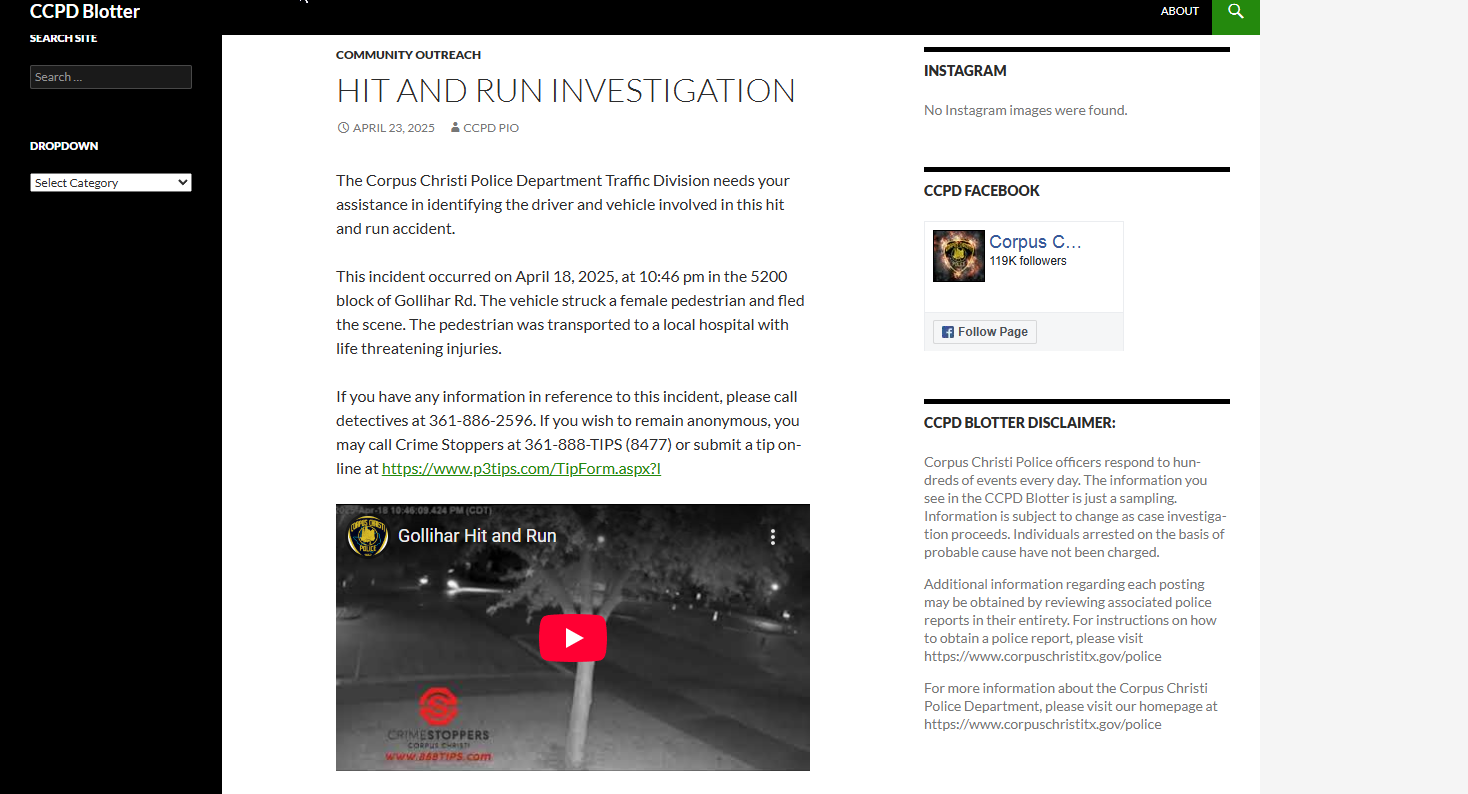
Task: Click the CCPD PIO author link
Action: (489, 127)
